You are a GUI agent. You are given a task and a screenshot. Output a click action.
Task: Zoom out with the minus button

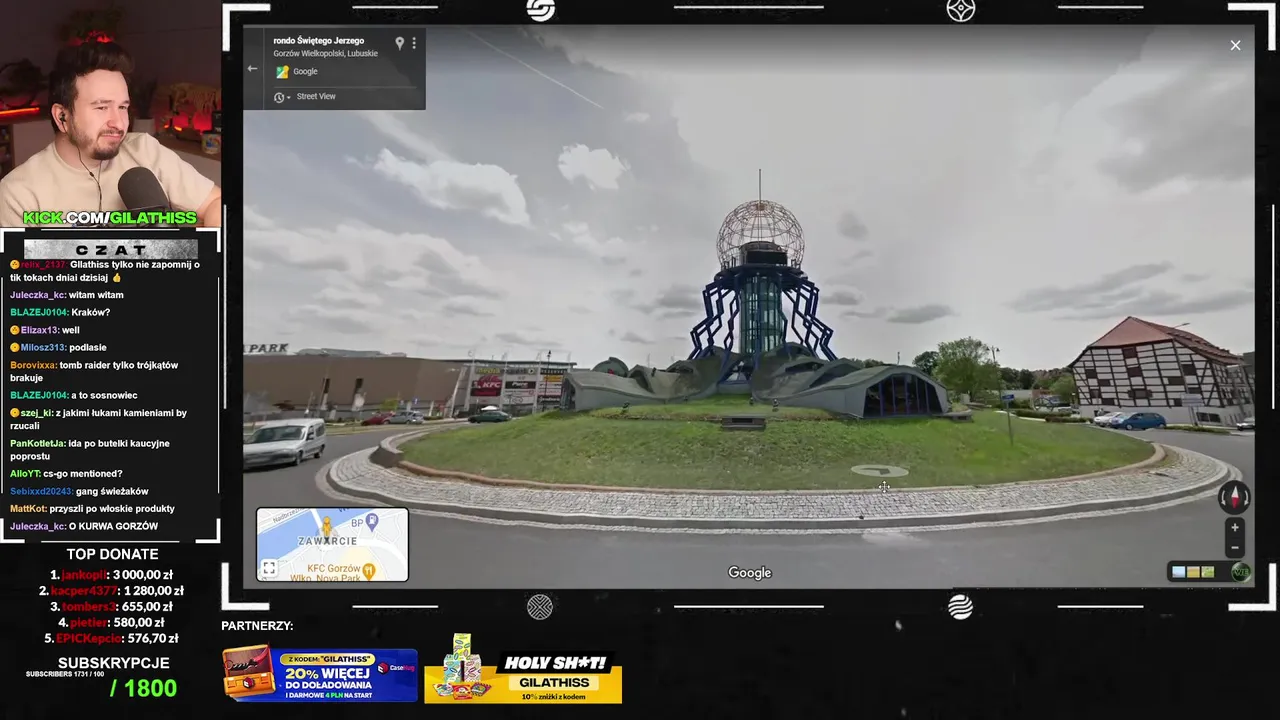pyautogui.click(x=1235, y=547)
